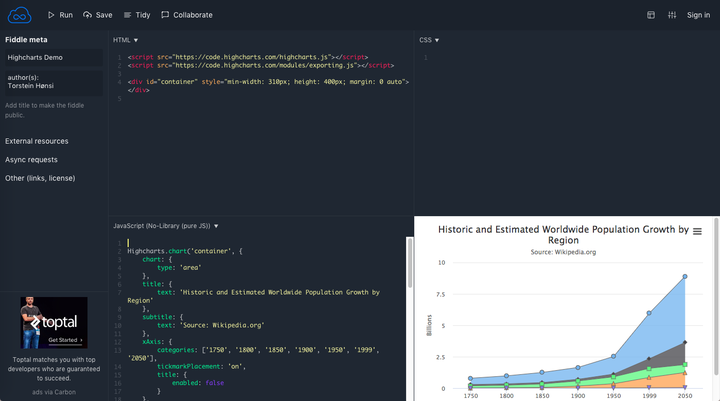Click the Toptal ad image
The image size is (720, 401).
(54, 322)
